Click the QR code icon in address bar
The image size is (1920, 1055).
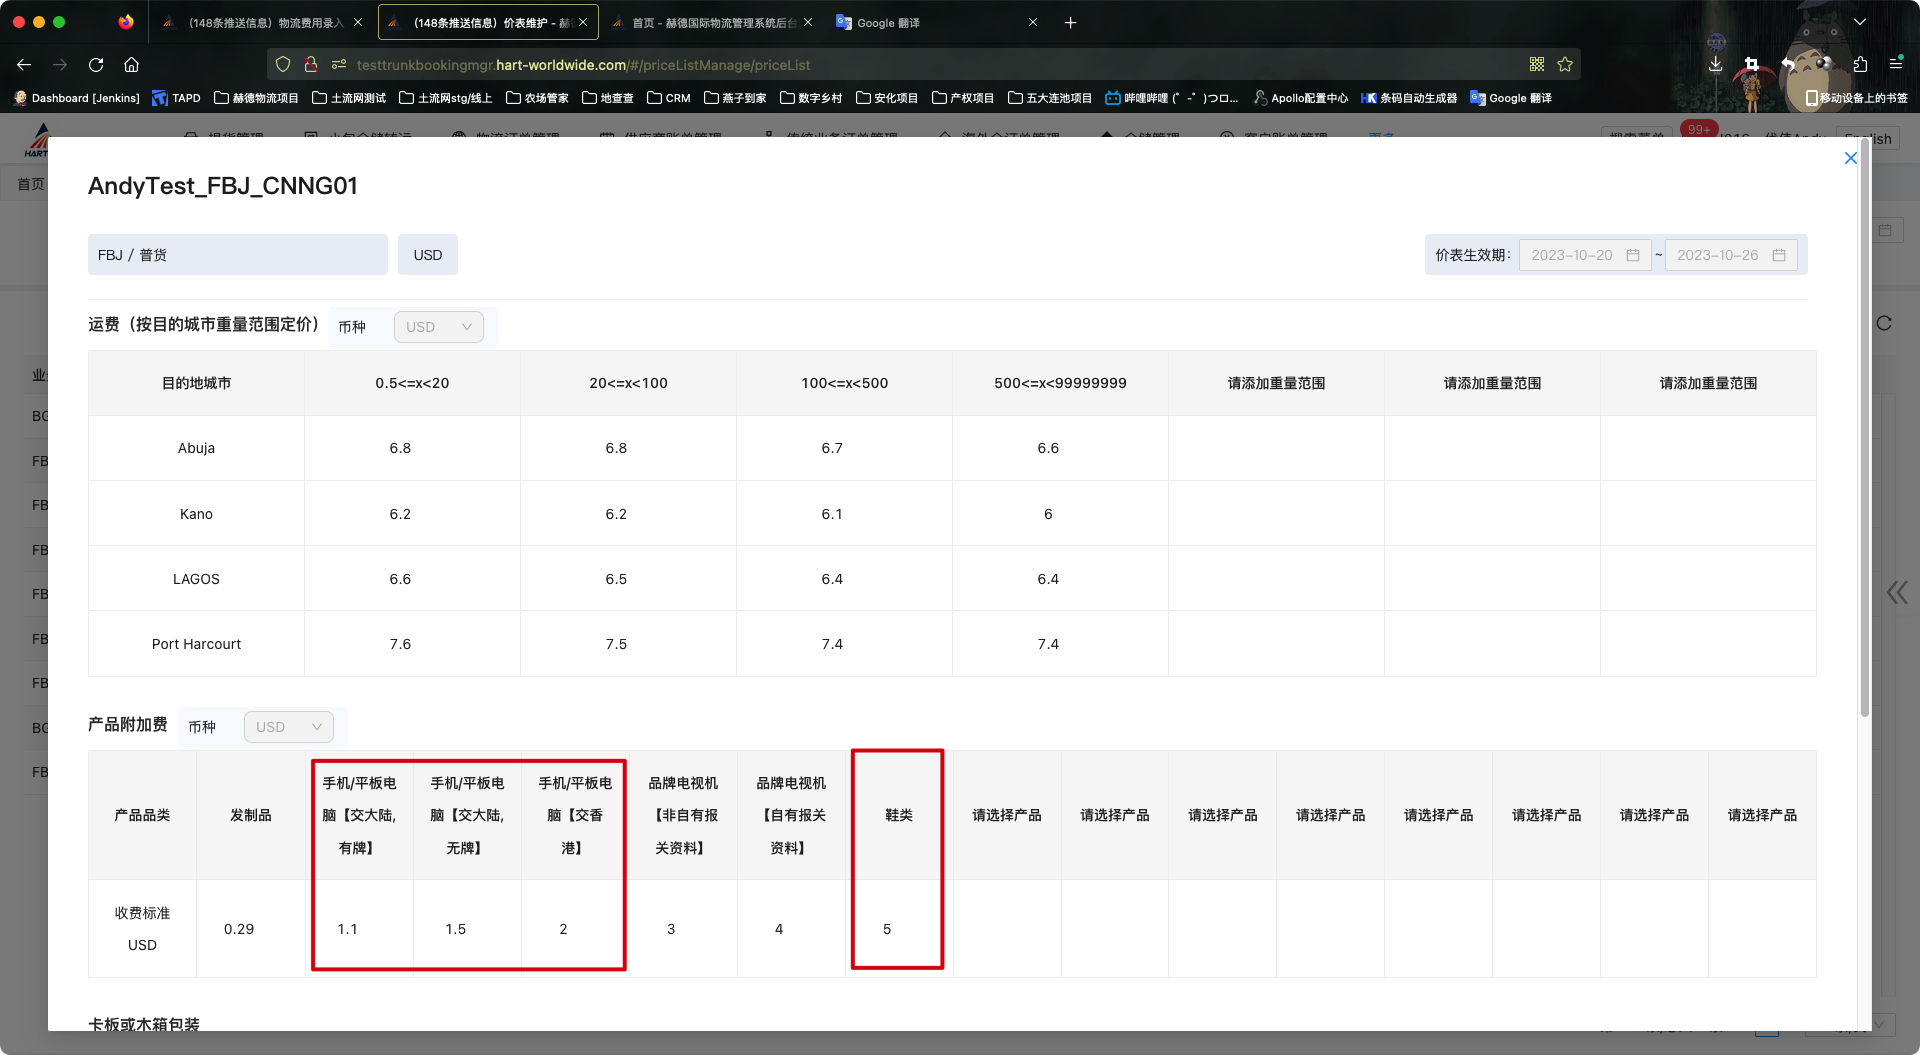pos(1537,65)
